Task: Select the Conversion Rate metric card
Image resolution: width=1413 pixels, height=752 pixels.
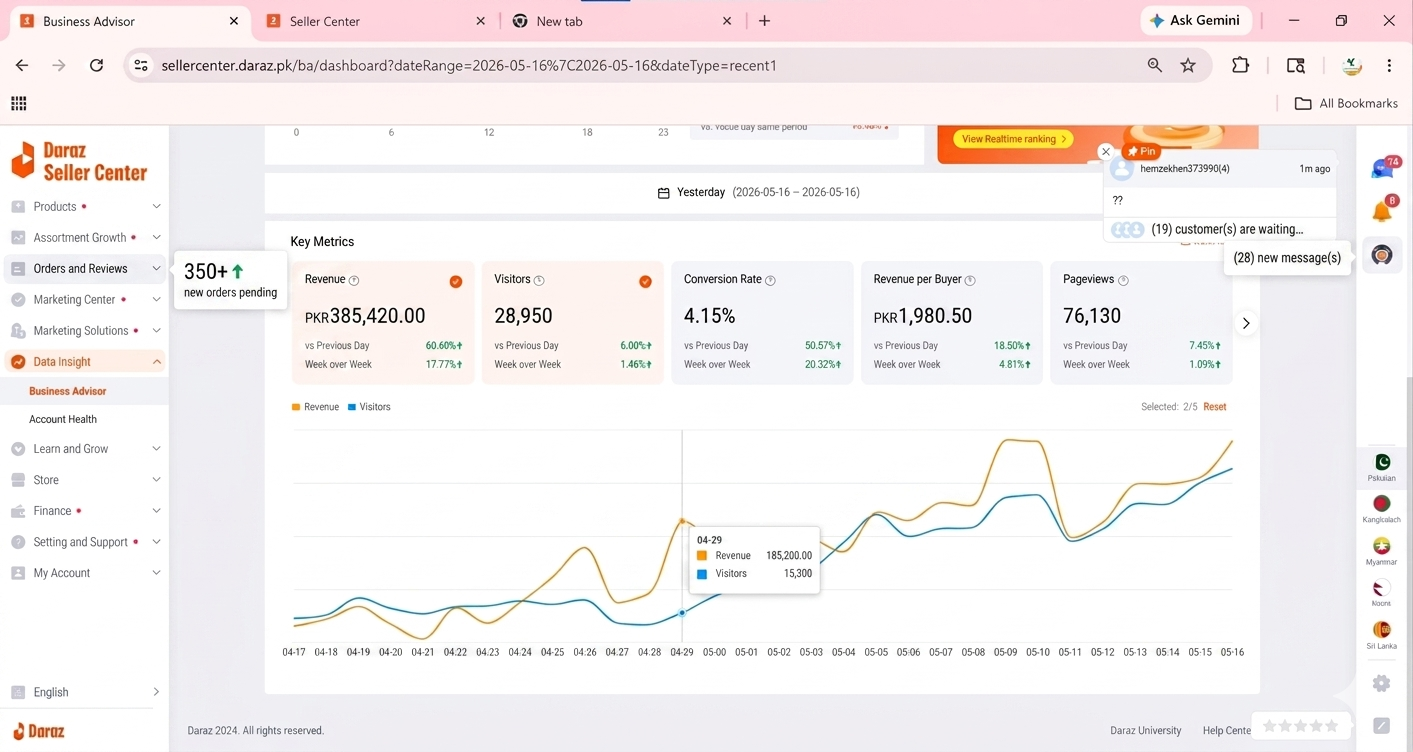Action: click(762, 322)
